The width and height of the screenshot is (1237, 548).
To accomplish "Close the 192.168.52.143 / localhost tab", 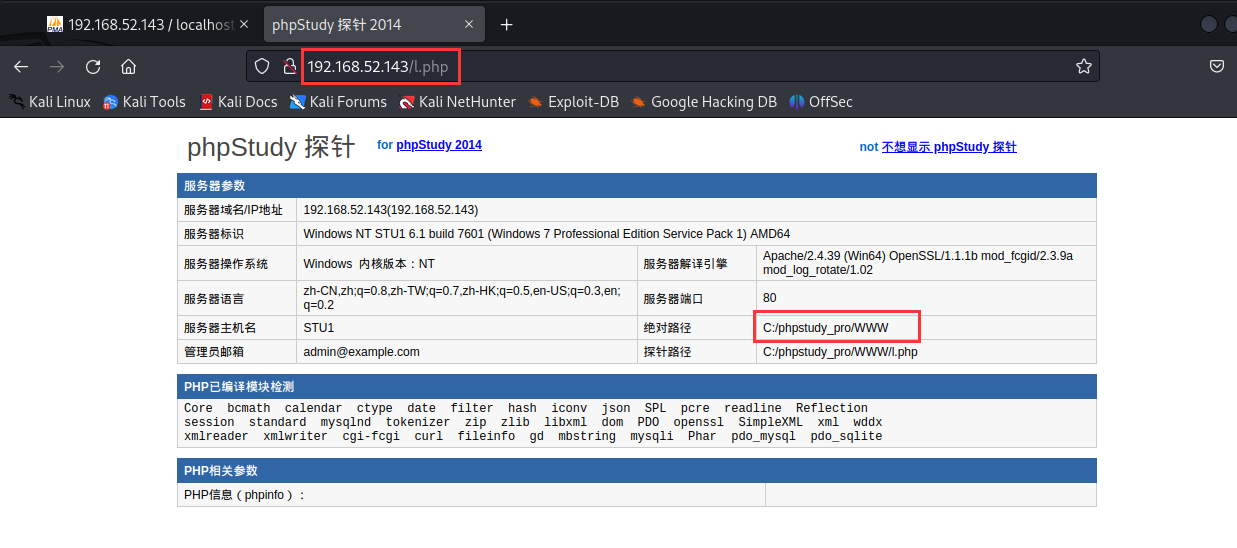I will click(244, 24).
